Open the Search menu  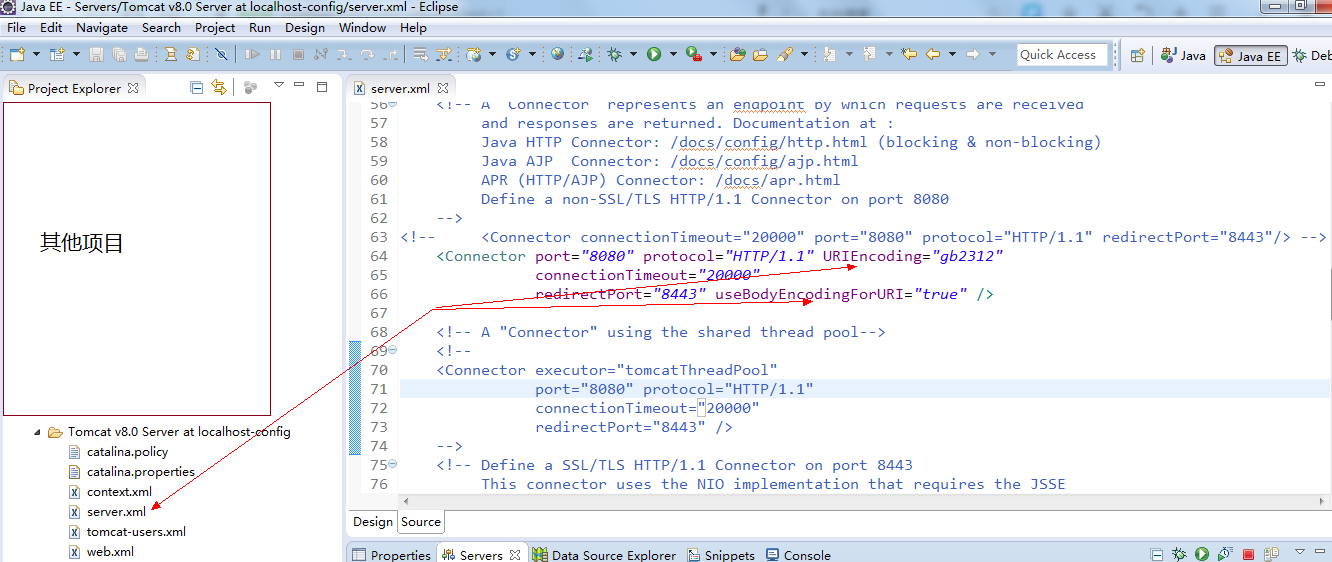pyautogui.click(x=161, y=28)
